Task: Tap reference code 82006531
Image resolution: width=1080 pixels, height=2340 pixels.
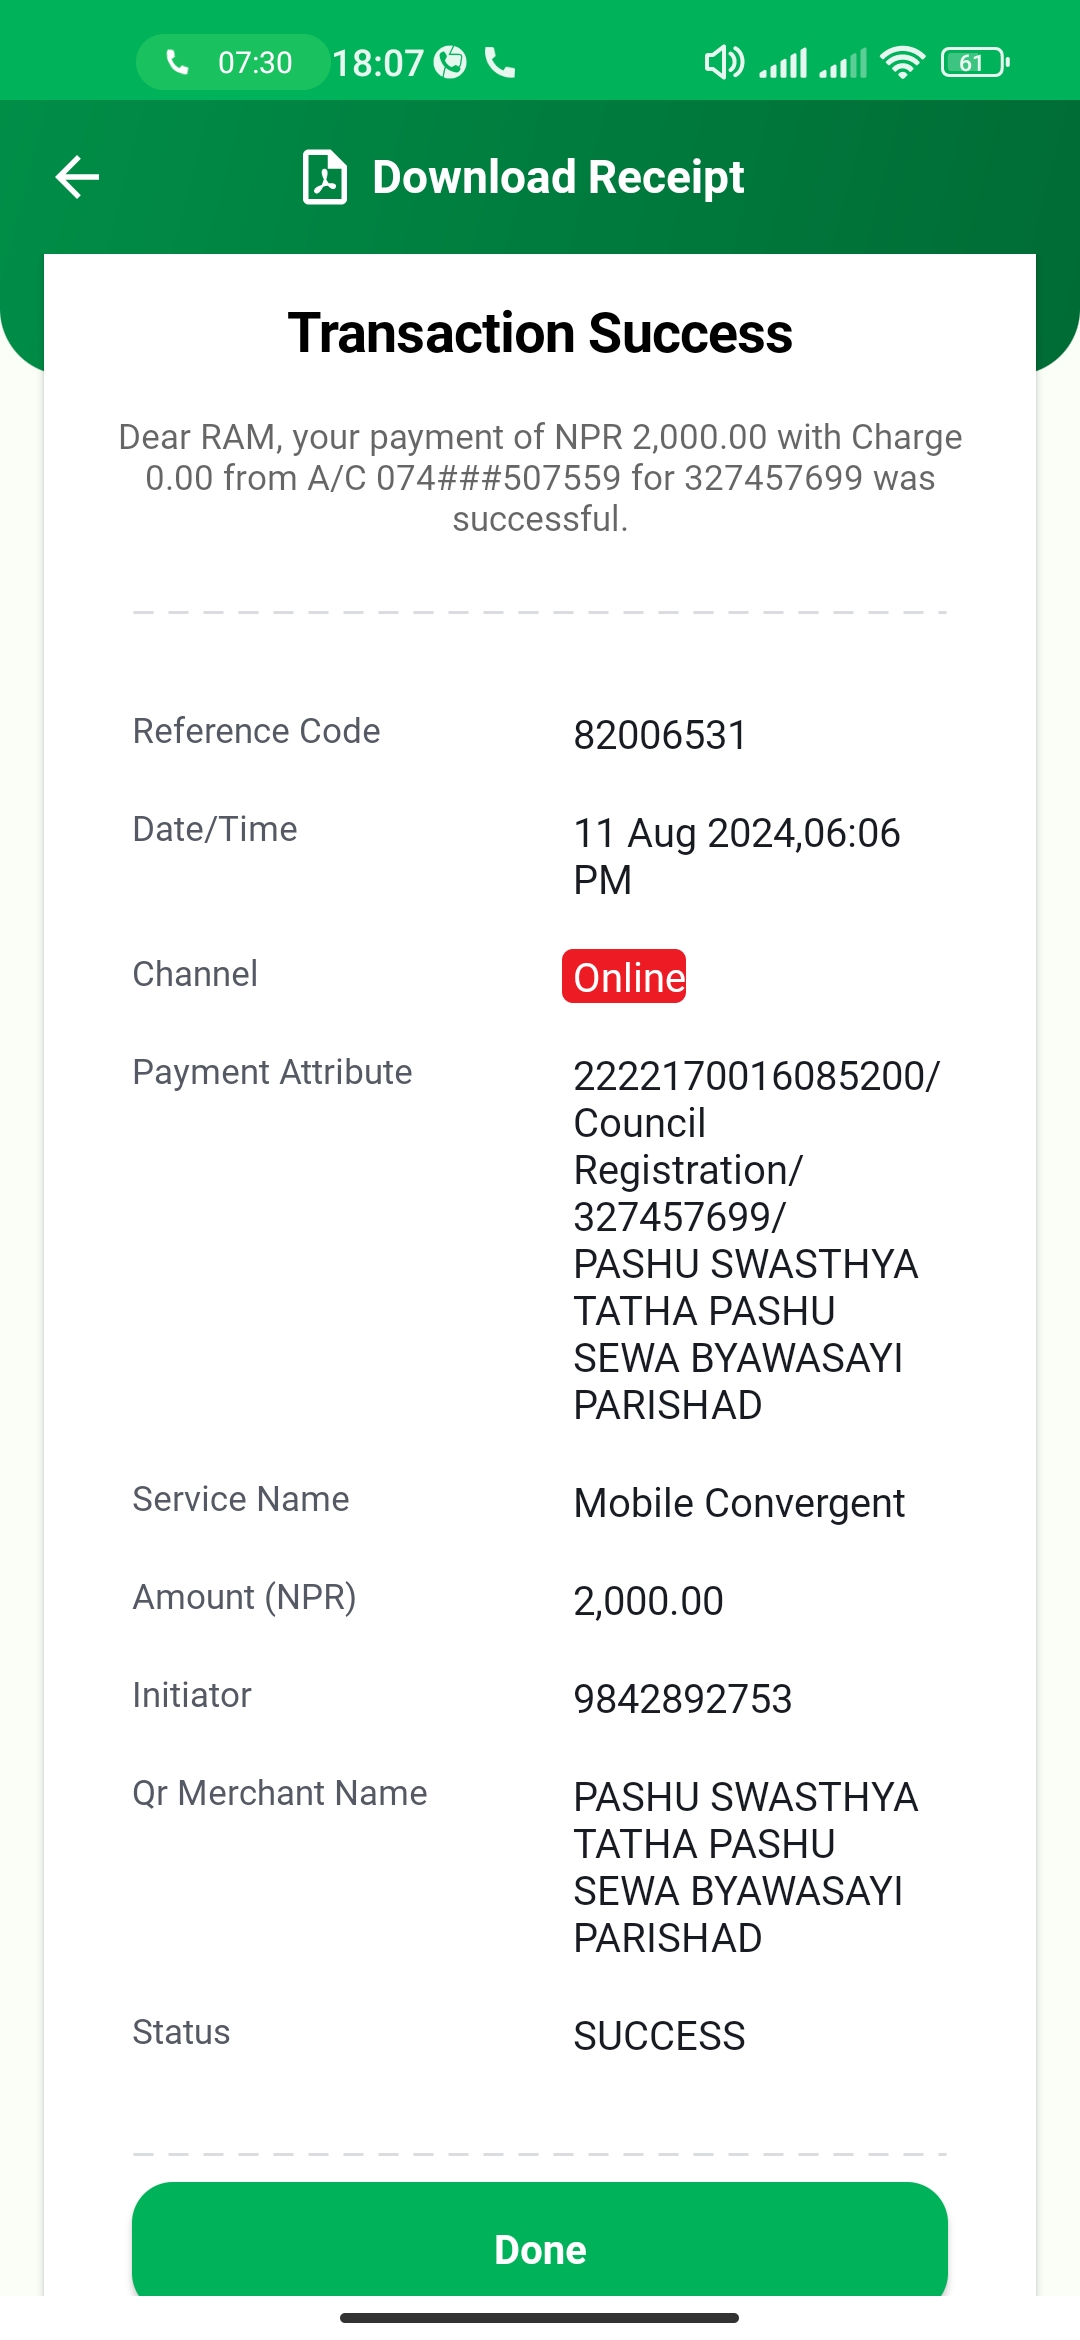Action: coord(660,735)
